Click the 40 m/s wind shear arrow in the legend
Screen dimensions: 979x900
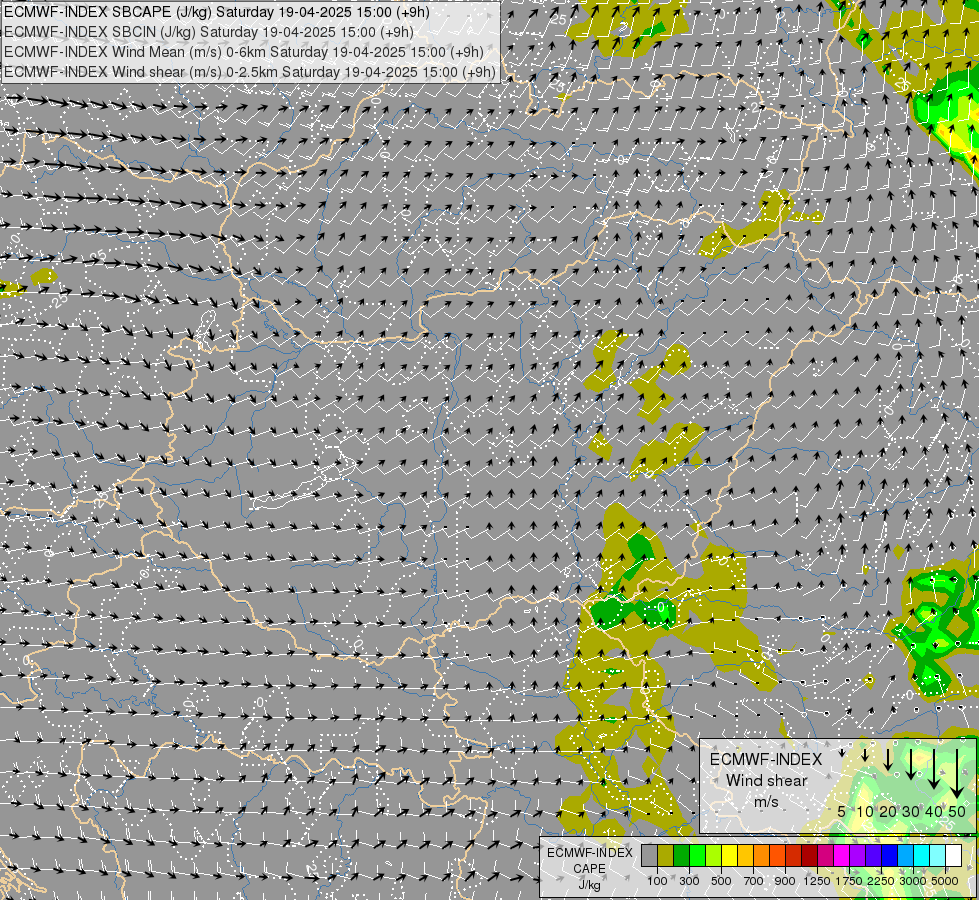pos(934,768)
